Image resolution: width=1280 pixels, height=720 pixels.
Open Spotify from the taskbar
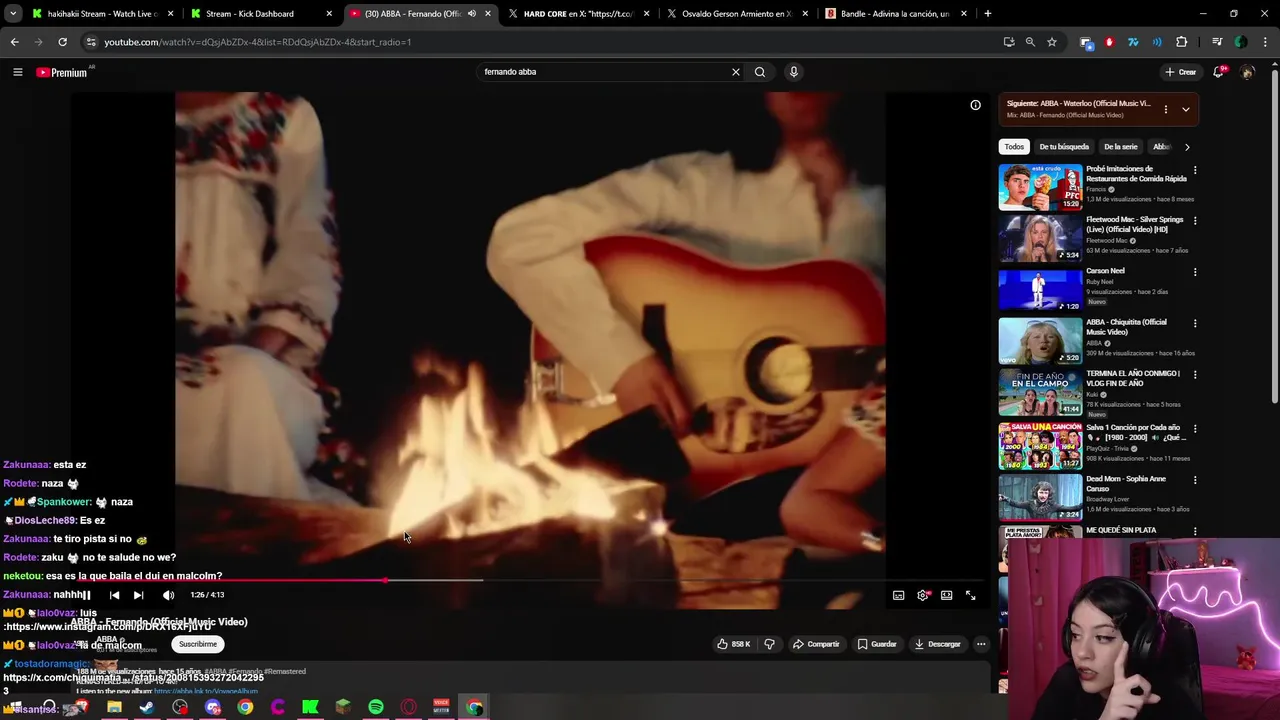click(x=375, y=707)
